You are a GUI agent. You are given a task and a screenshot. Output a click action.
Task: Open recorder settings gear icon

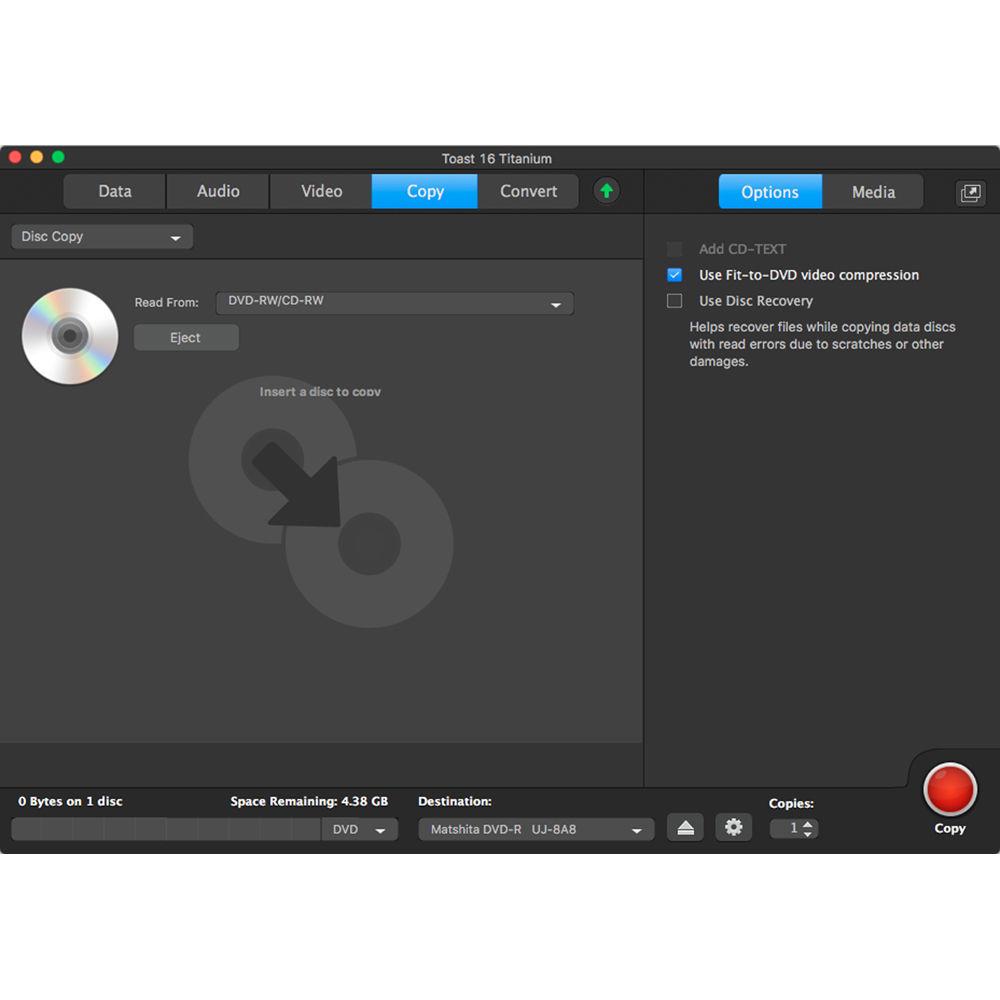(733, 827)
